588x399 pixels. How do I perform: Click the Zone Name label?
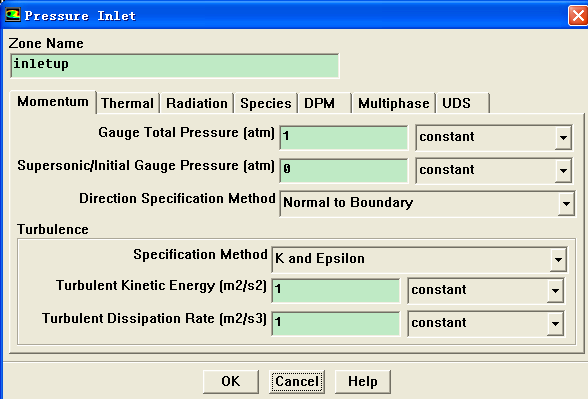(x=46, y=44)
